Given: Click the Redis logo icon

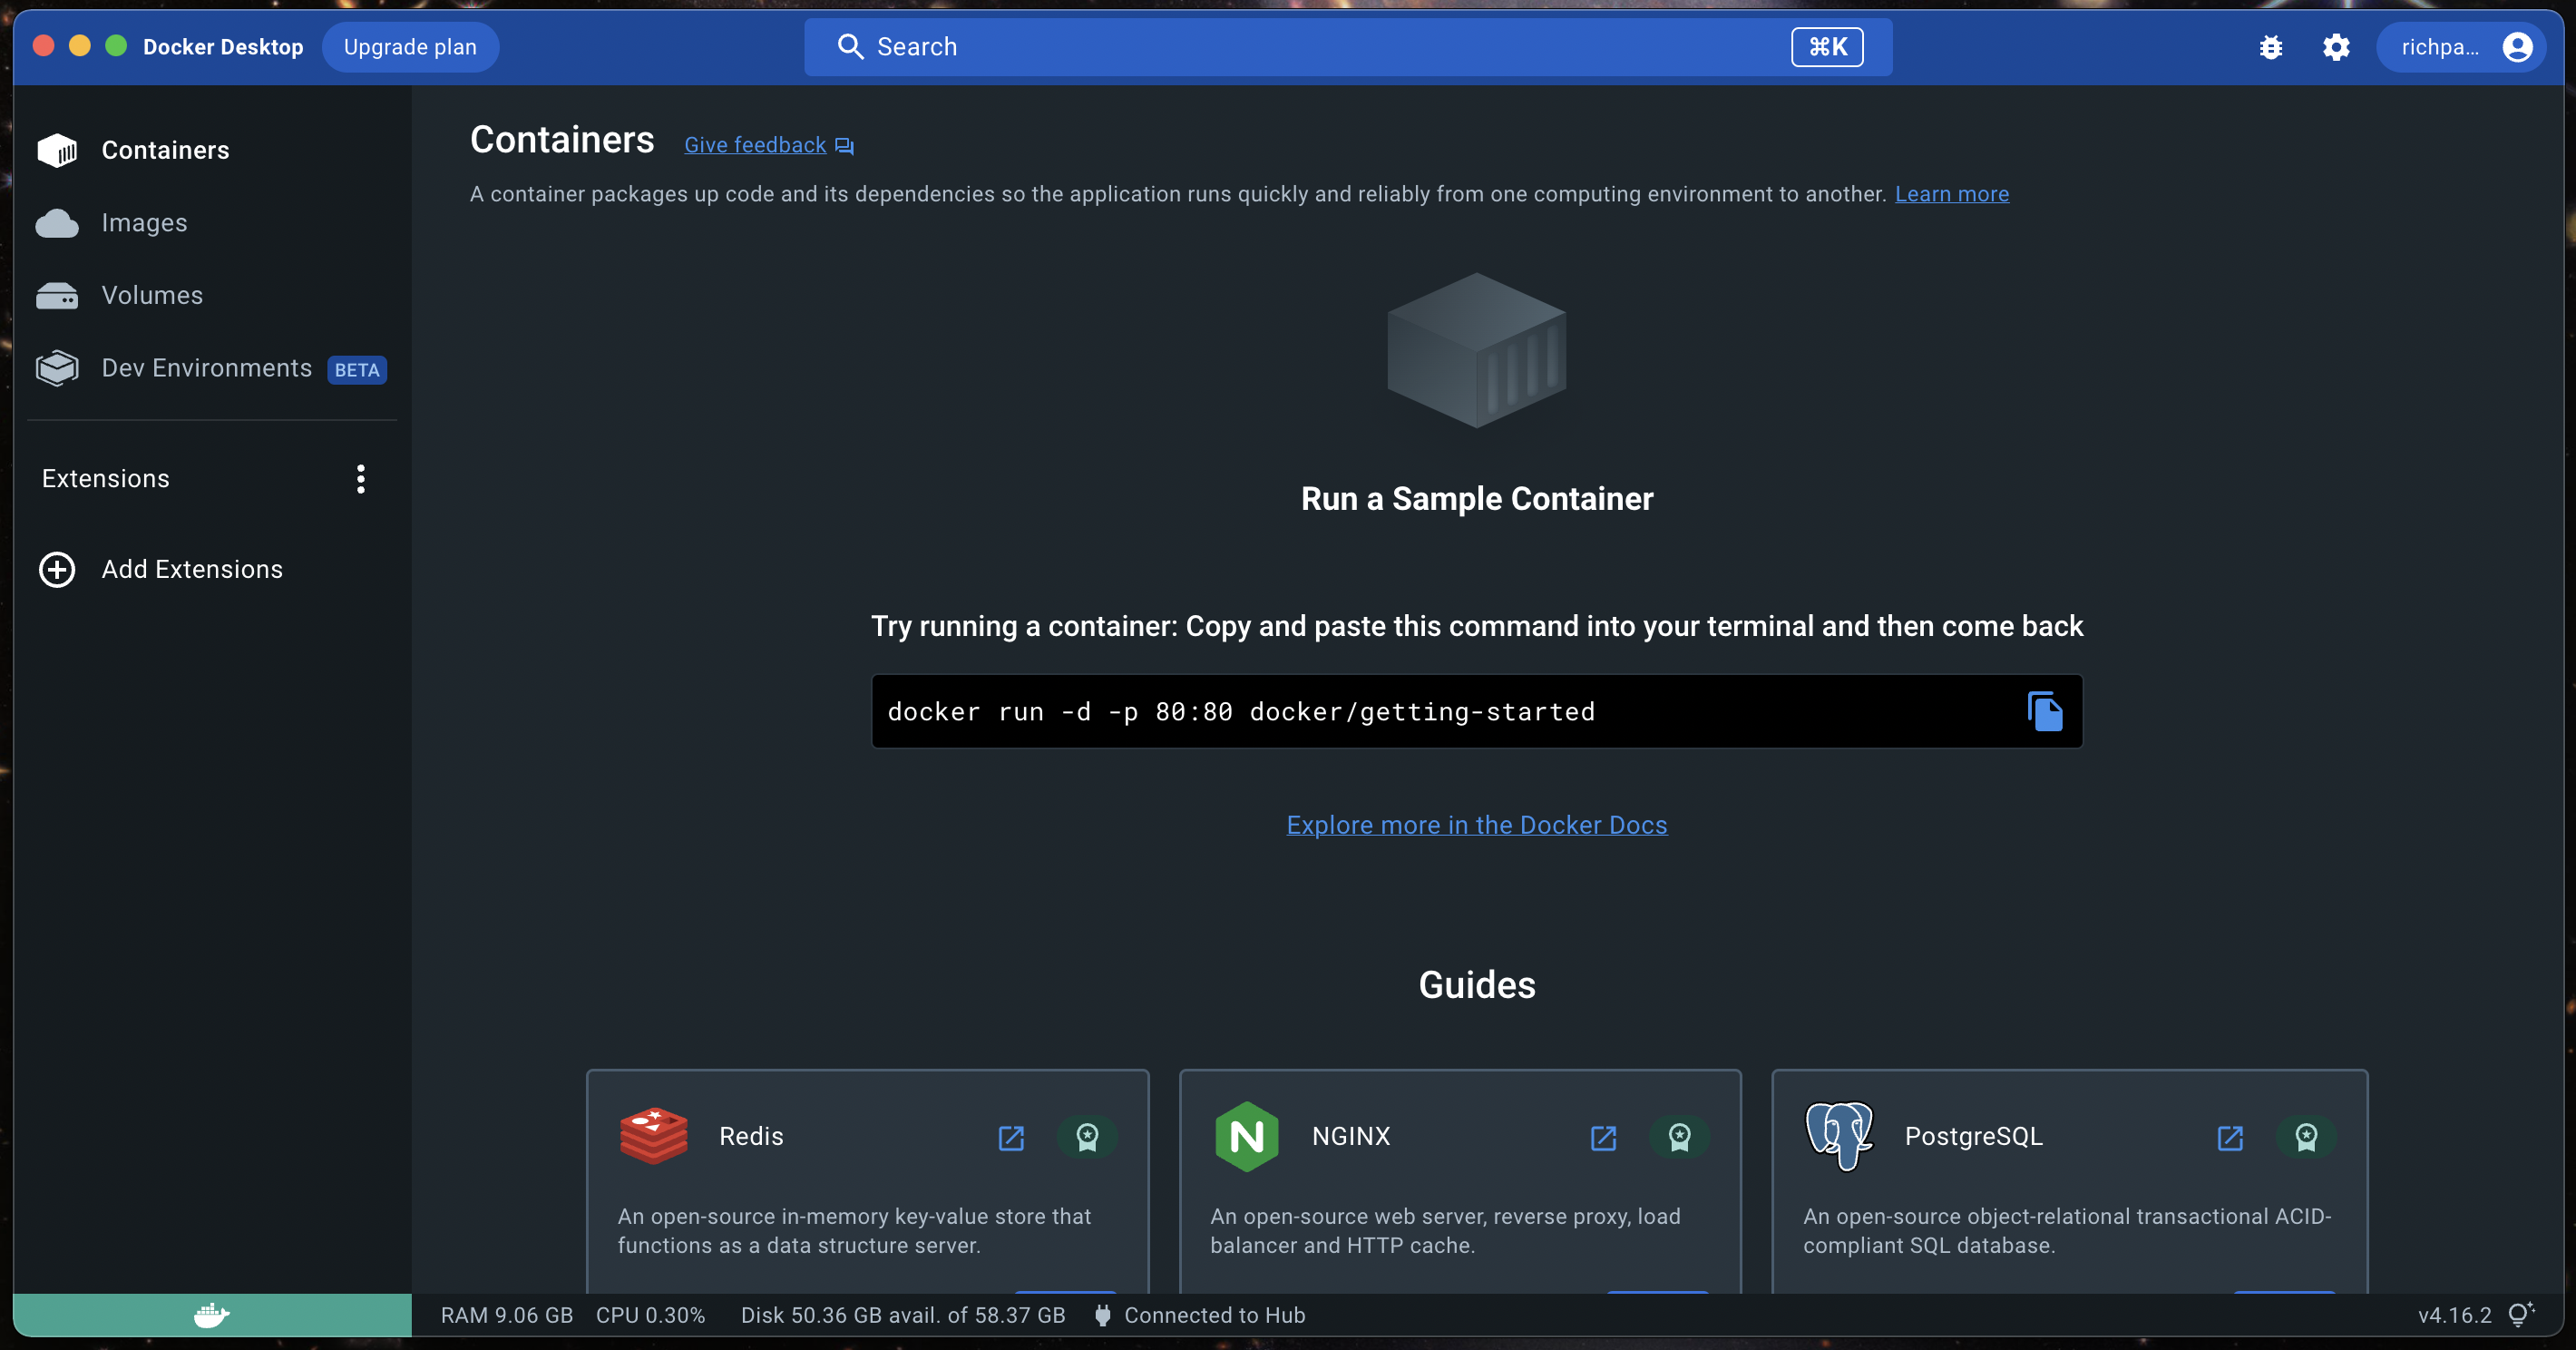Looking at the screenshot, I should click(653, 1136).
